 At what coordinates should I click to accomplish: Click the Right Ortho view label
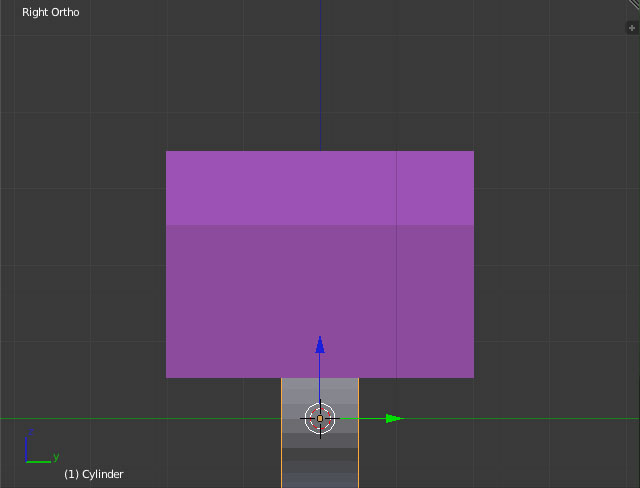click(x=51, y=13)
